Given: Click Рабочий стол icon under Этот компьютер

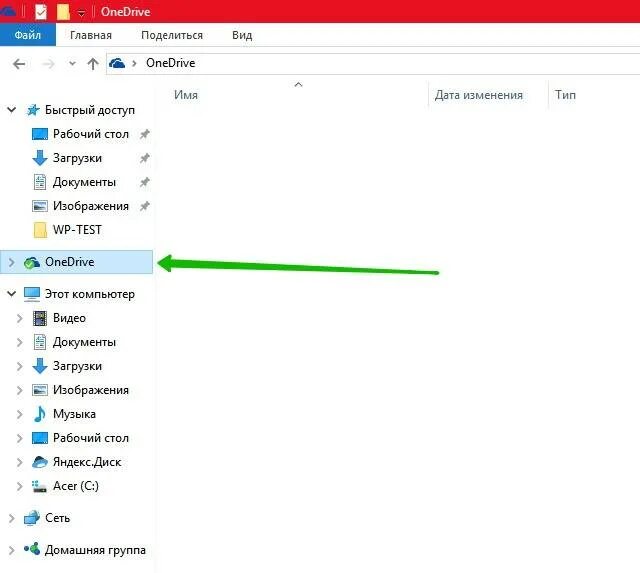Looking at the screenshot, I should 40,438.
